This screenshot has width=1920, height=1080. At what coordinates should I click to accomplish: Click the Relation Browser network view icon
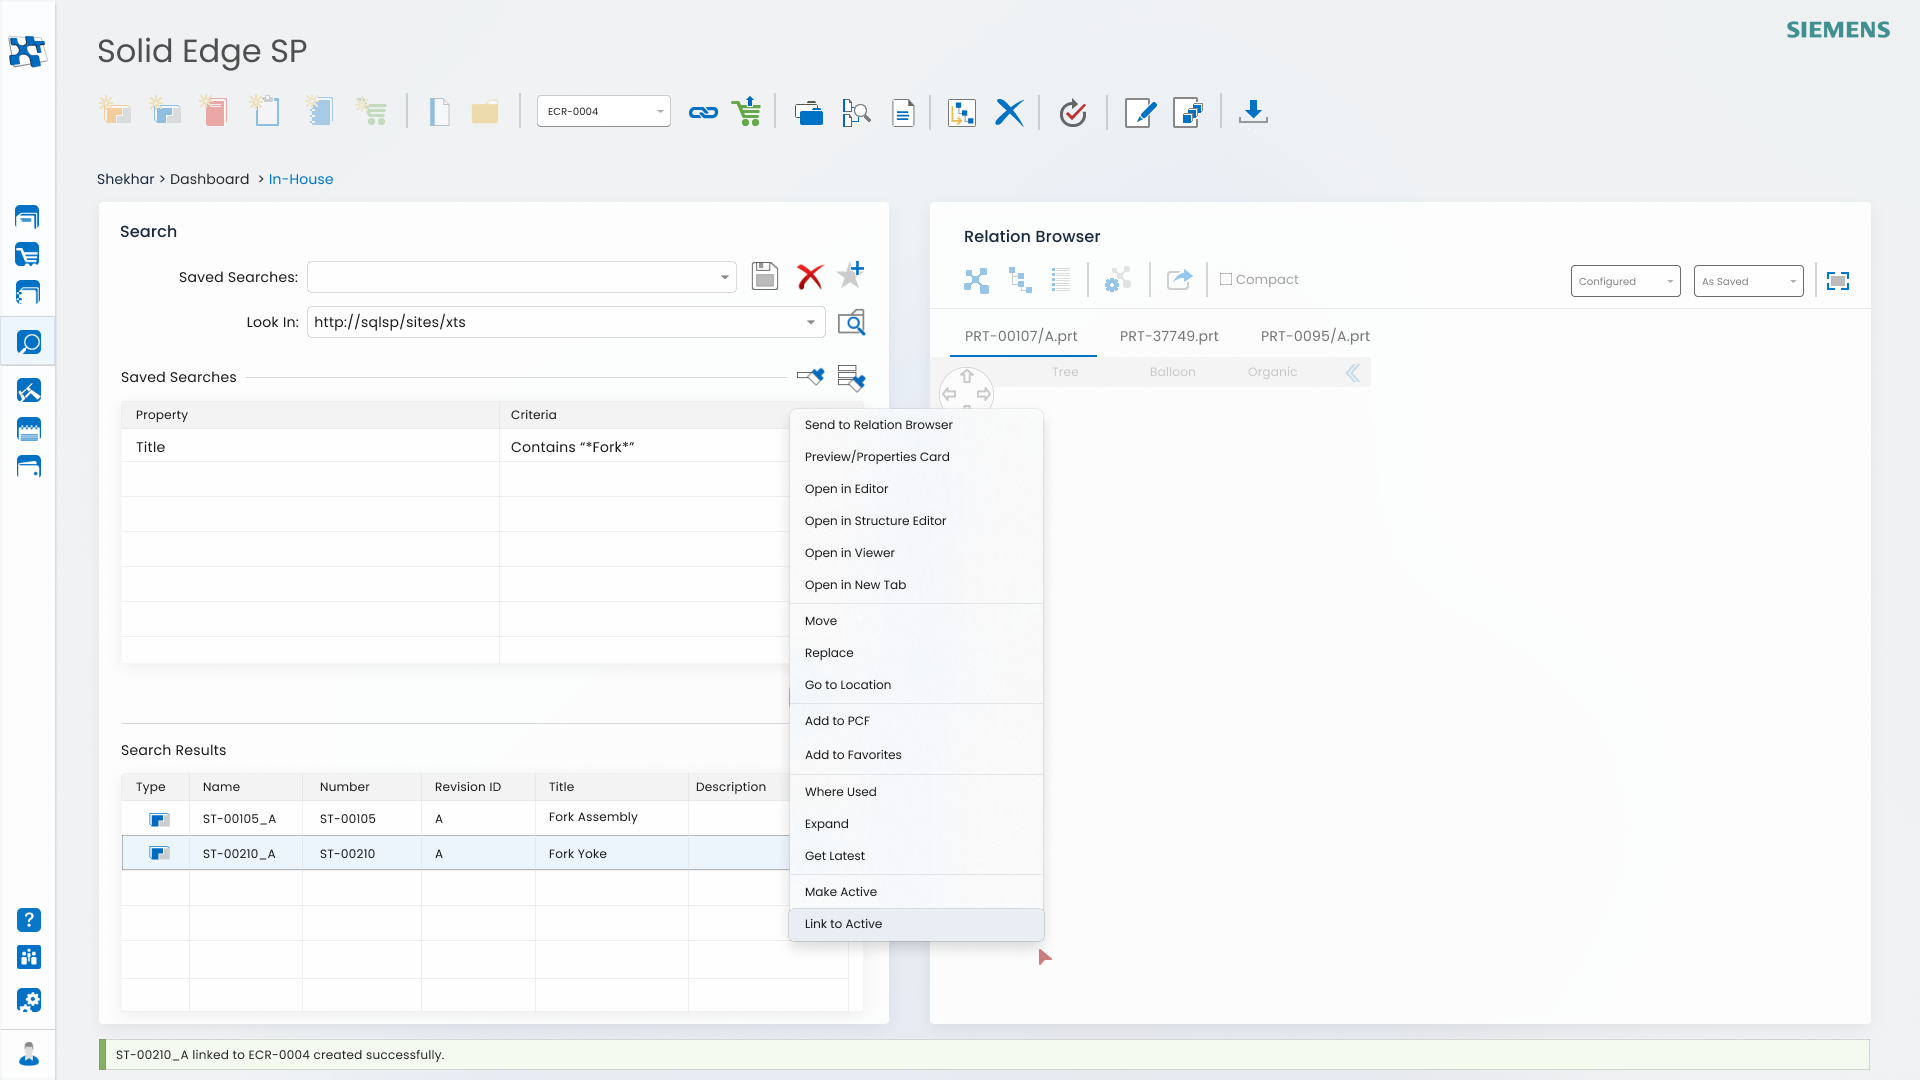pos(976,280)
